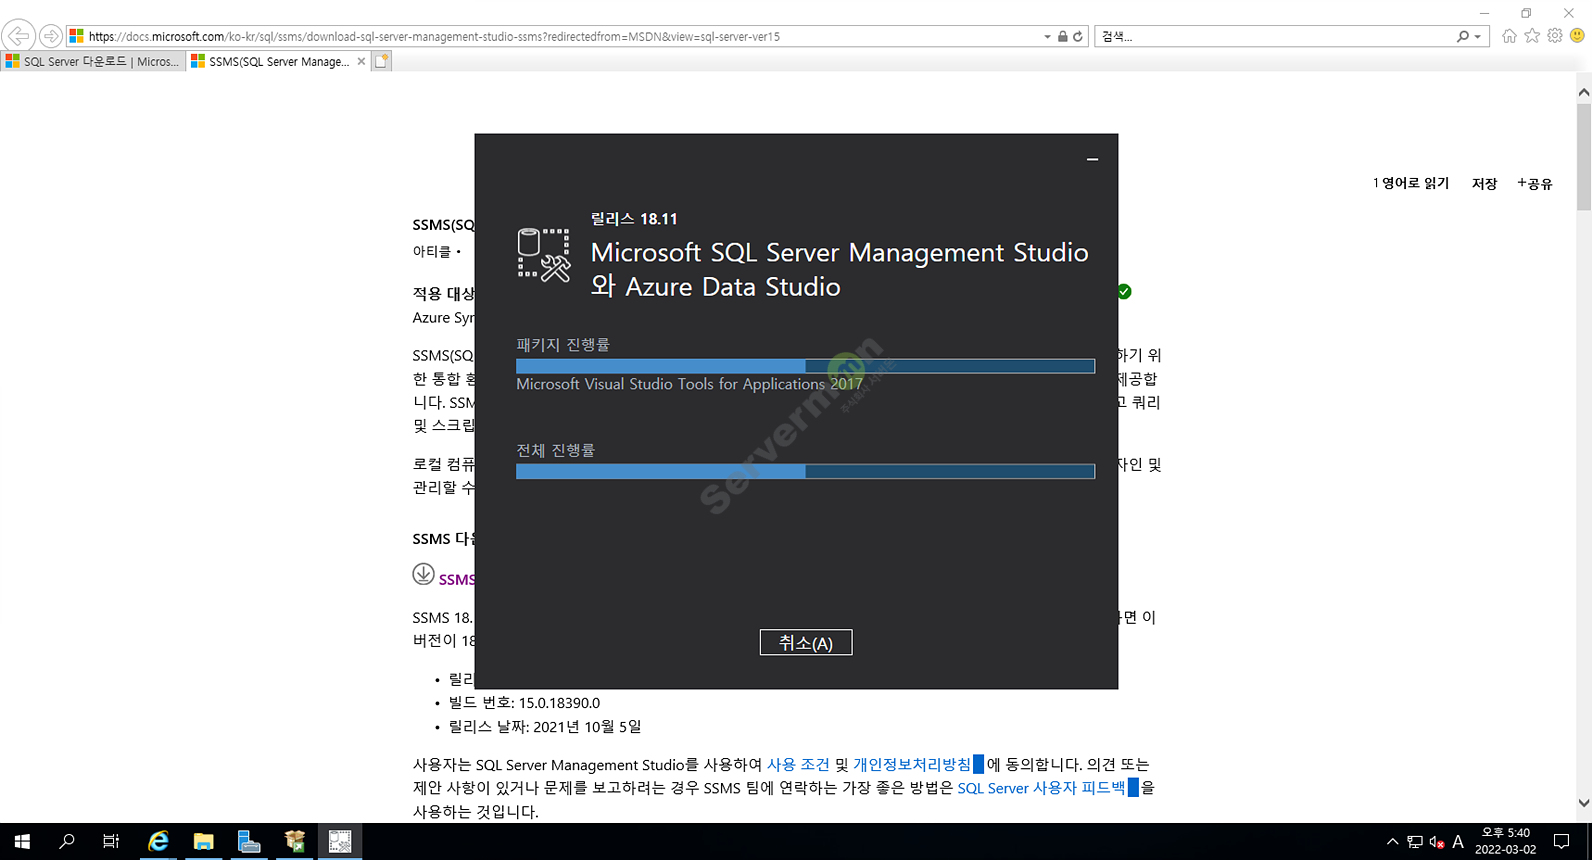Viewport: 1592px width, 860px height.
Task: Open browser tools gear icon
Action: pyautogui.click(x=1555, y=36)
